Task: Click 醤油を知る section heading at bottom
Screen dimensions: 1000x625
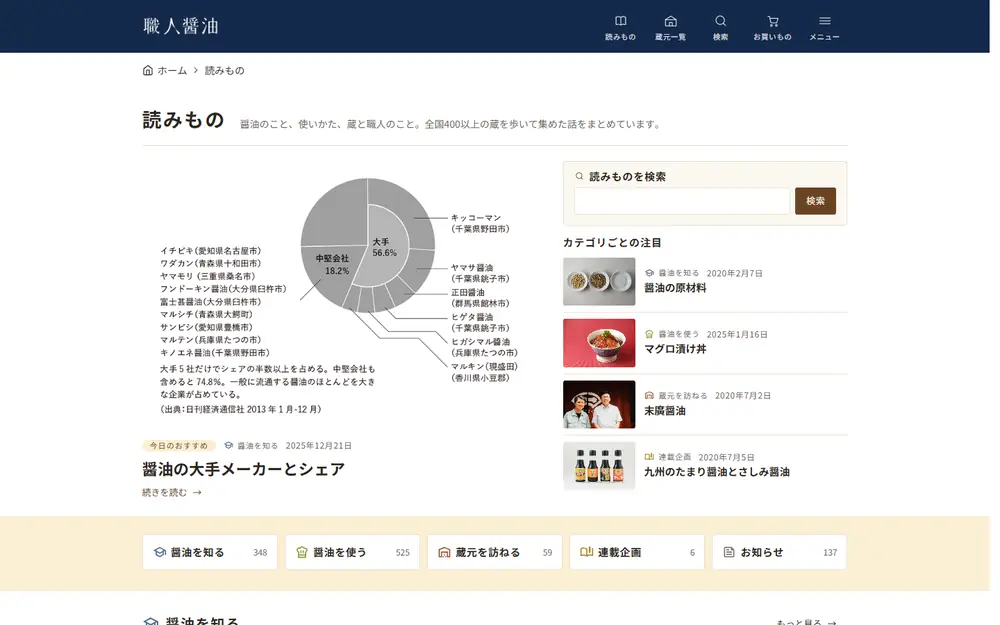Action: (x=202, y=621)
